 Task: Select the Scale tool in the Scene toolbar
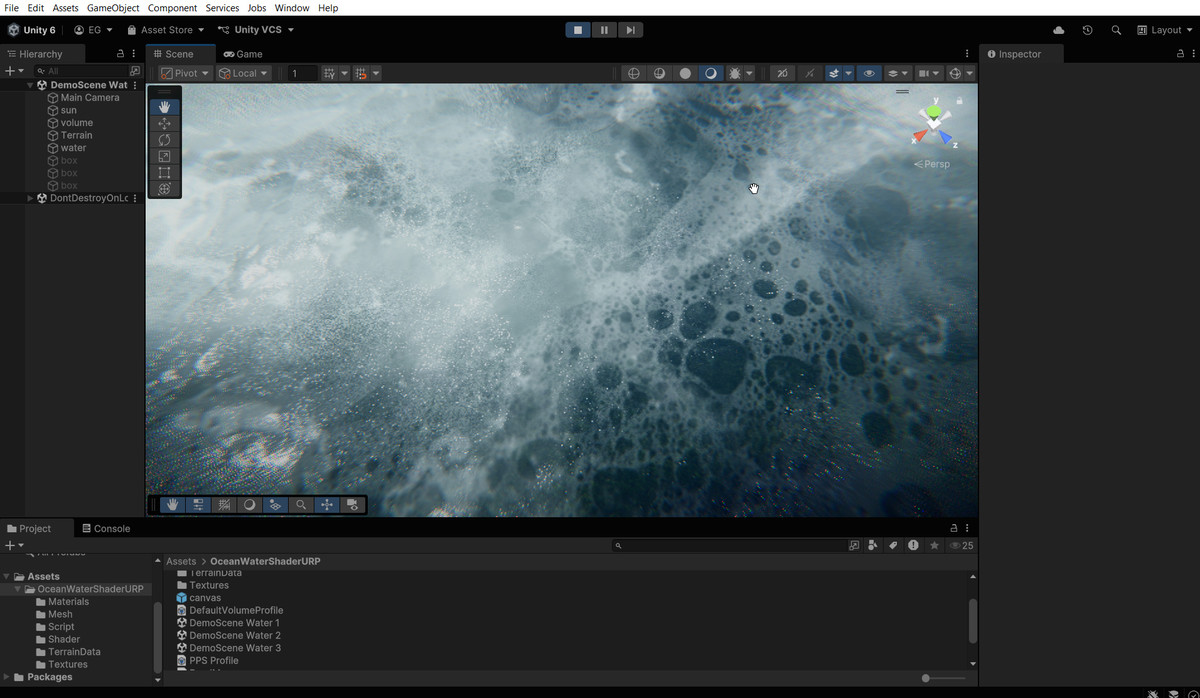click(165, 156)
